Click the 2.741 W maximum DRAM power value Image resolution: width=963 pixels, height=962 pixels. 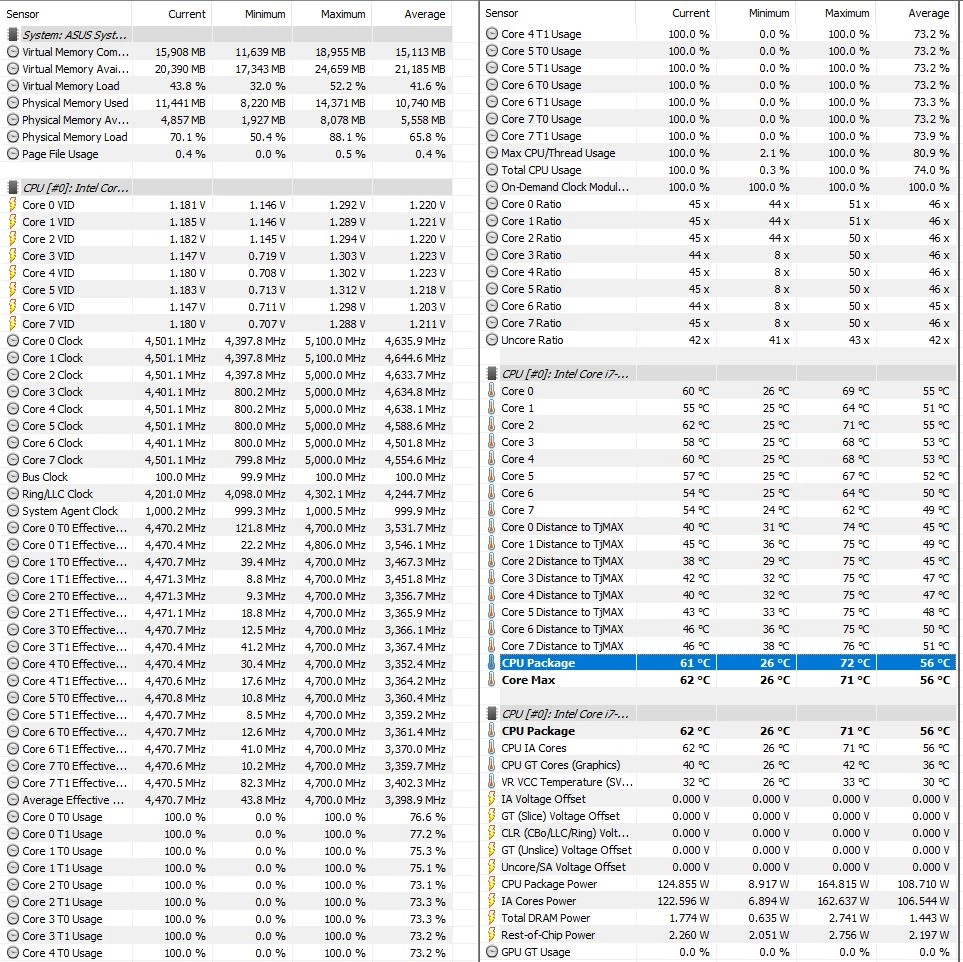(849, 918)
